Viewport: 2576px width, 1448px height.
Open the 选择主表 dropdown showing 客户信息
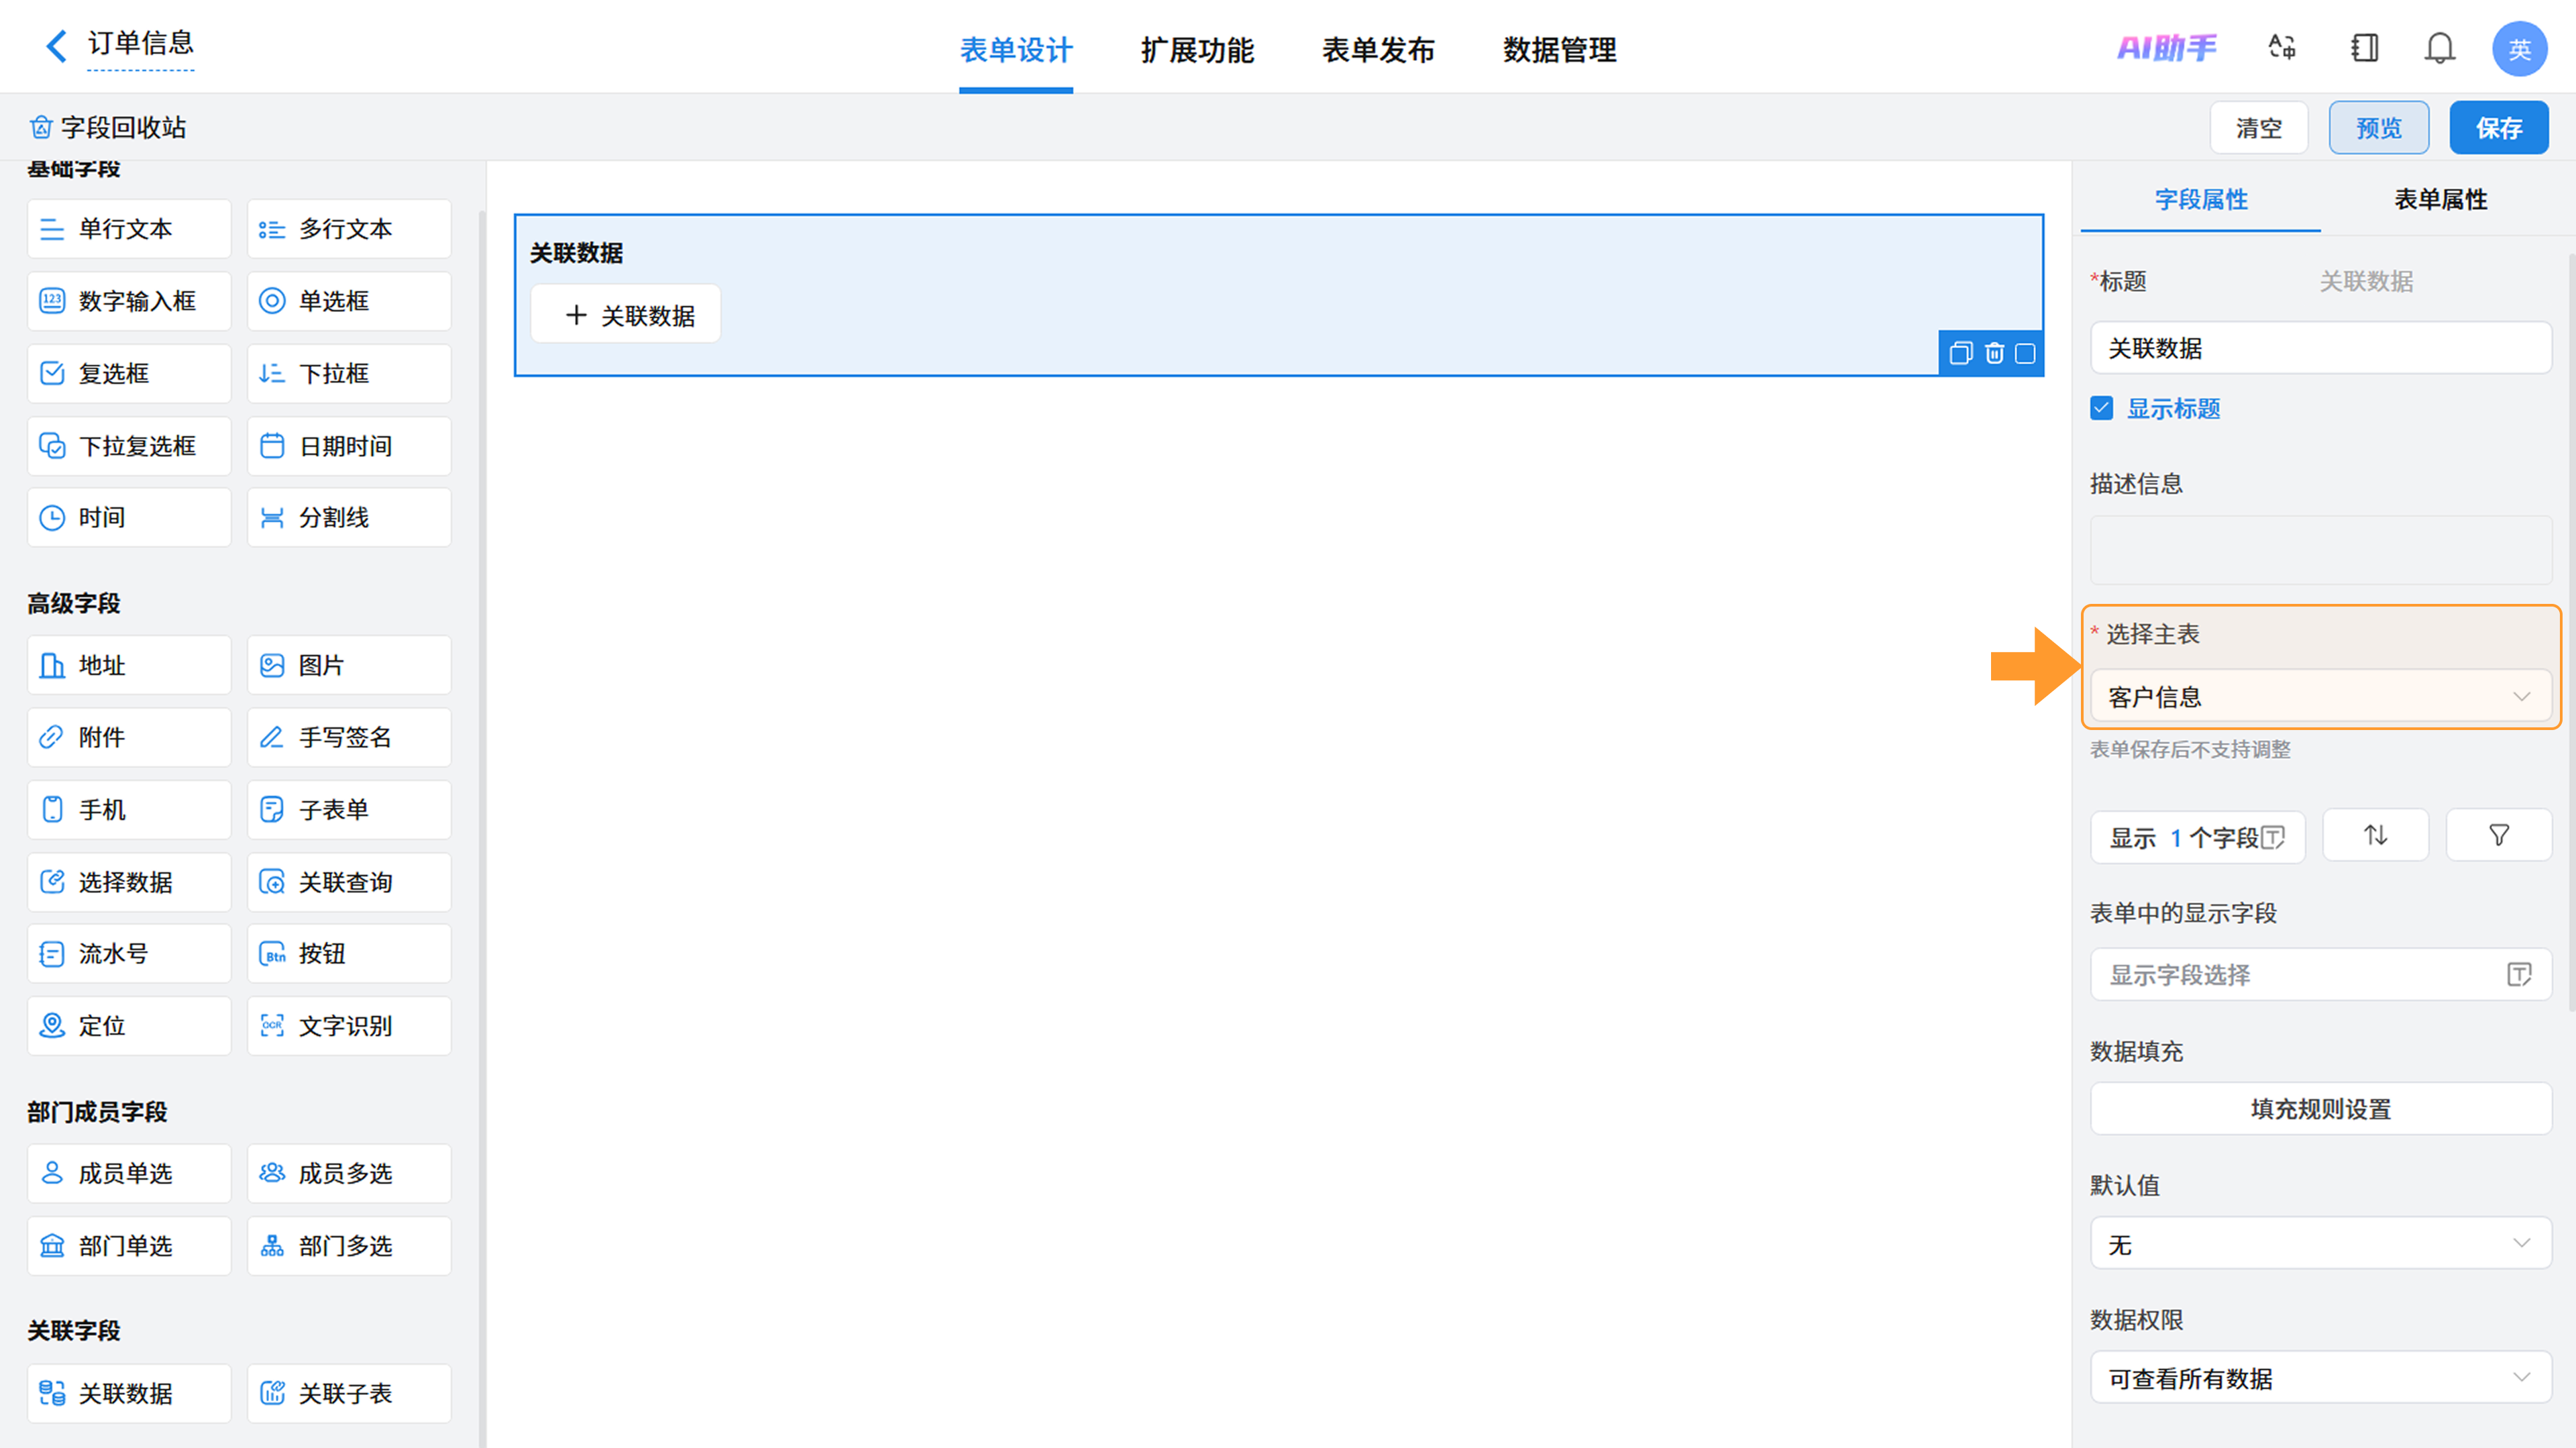tap(2320, 696)
